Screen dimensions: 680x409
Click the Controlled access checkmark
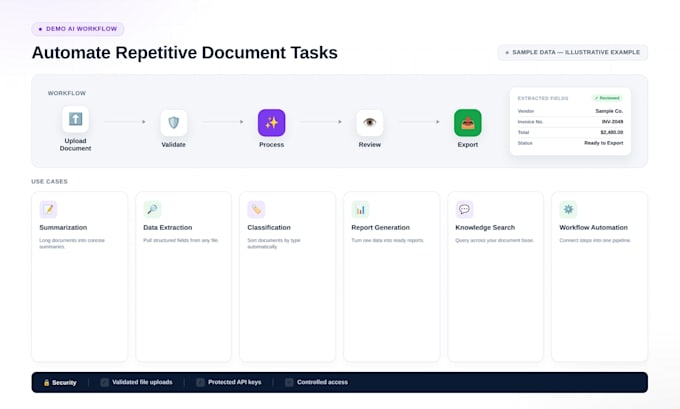(x=289, y=382)
